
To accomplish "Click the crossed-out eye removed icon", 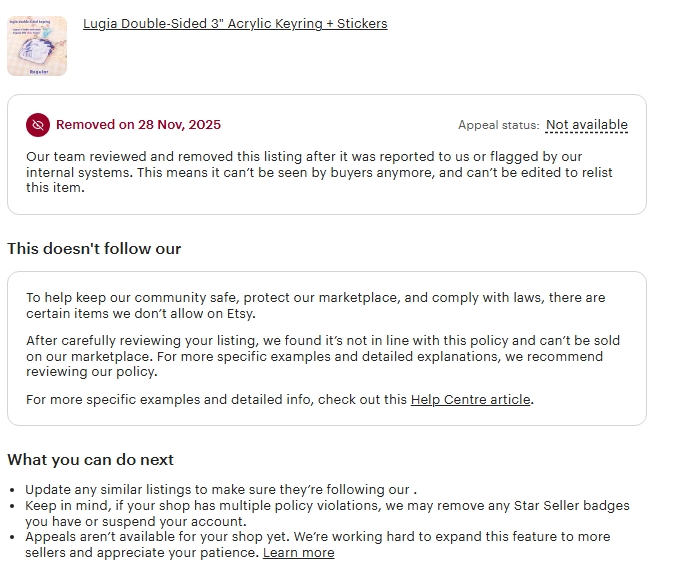I will point(38,125).
